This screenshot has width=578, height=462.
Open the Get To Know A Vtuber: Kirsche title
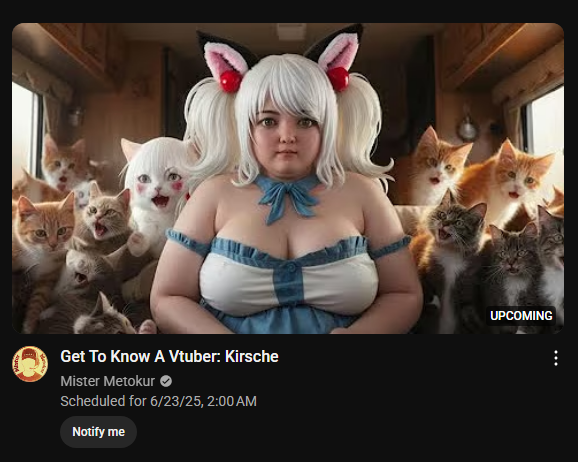pyautogui.click(x=169, y=357)
